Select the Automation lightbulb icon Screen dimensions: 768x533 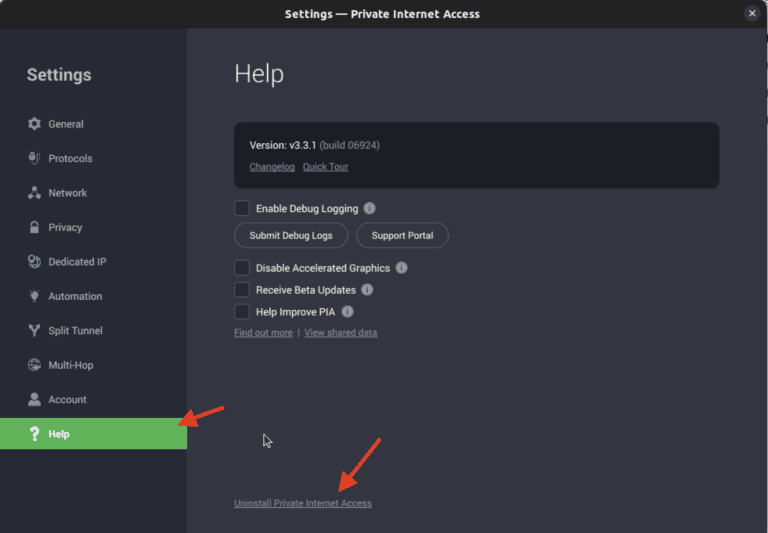pyautogui.click(x=35, y=296)
